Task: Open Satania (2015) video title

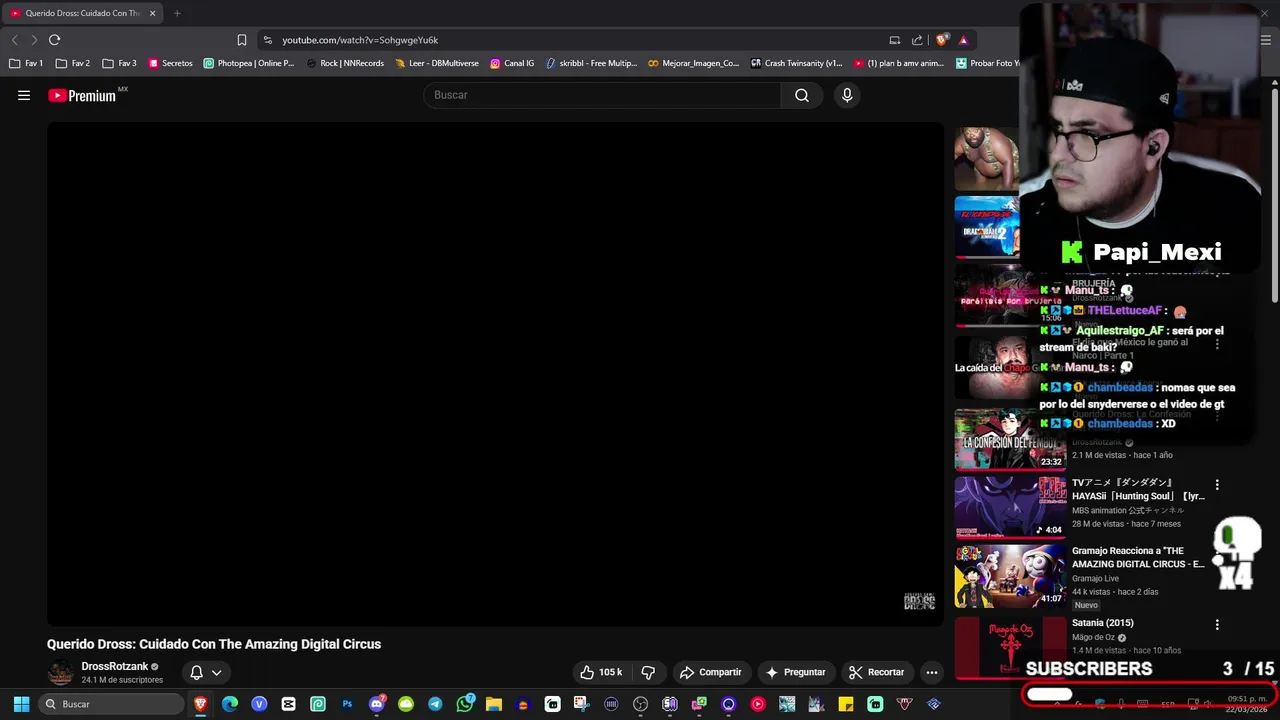Action: pyautogui.click(x=1102, y=623)
